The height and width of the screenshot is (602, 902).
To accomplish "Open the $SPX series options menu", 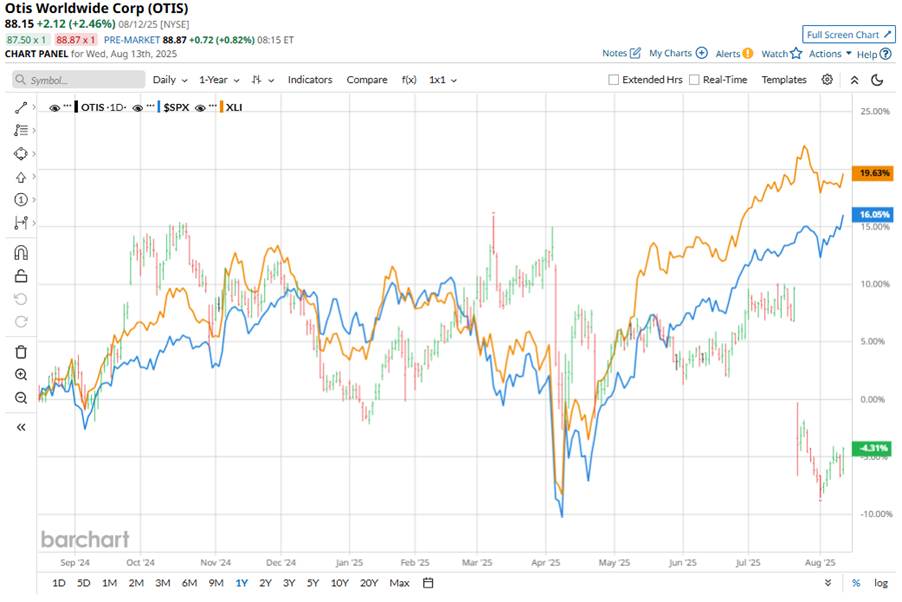I will click(150, 106).
